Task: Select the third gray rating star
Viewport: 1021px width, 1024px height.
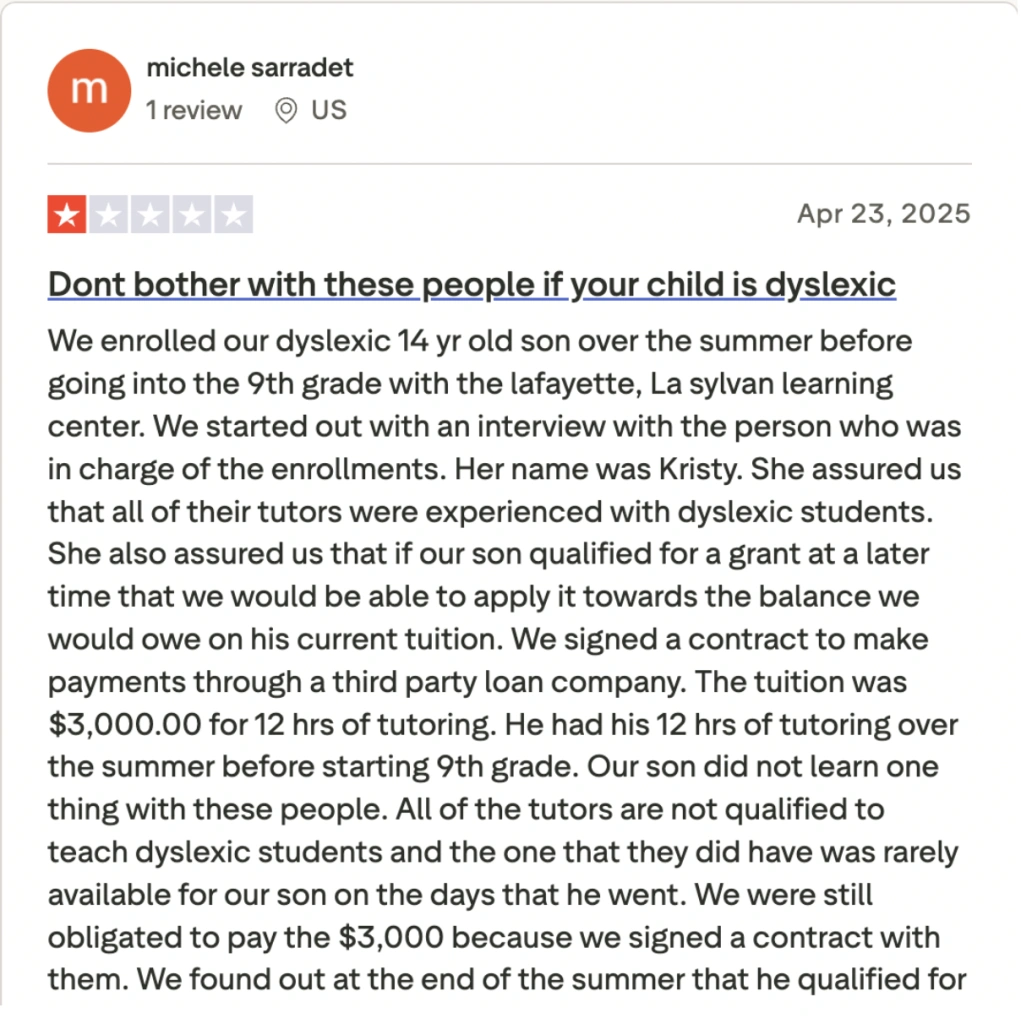Action: point(150,215)
